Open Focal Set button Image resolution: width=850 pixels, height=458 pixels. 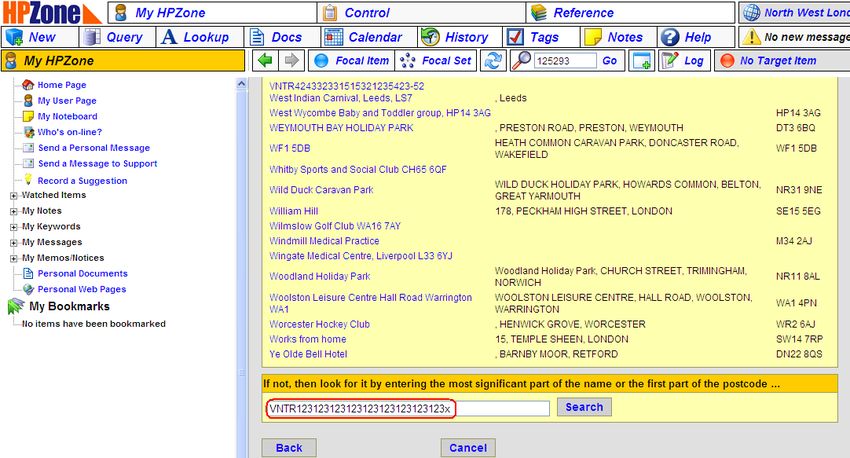point(436,61)
